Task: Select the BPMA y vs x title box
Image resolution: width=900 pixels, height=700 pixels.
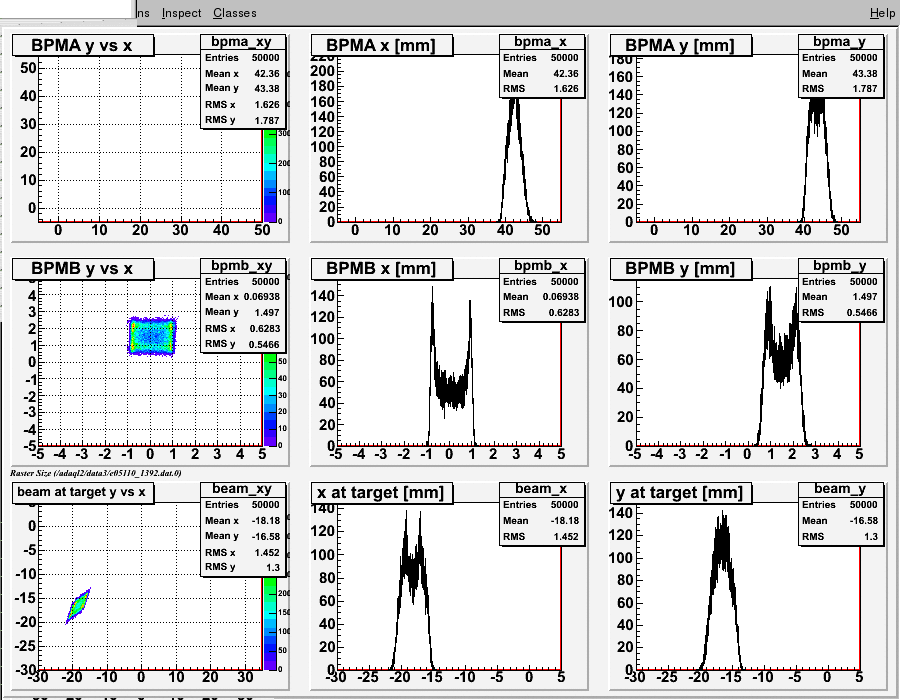Action: tap(83, 45)
